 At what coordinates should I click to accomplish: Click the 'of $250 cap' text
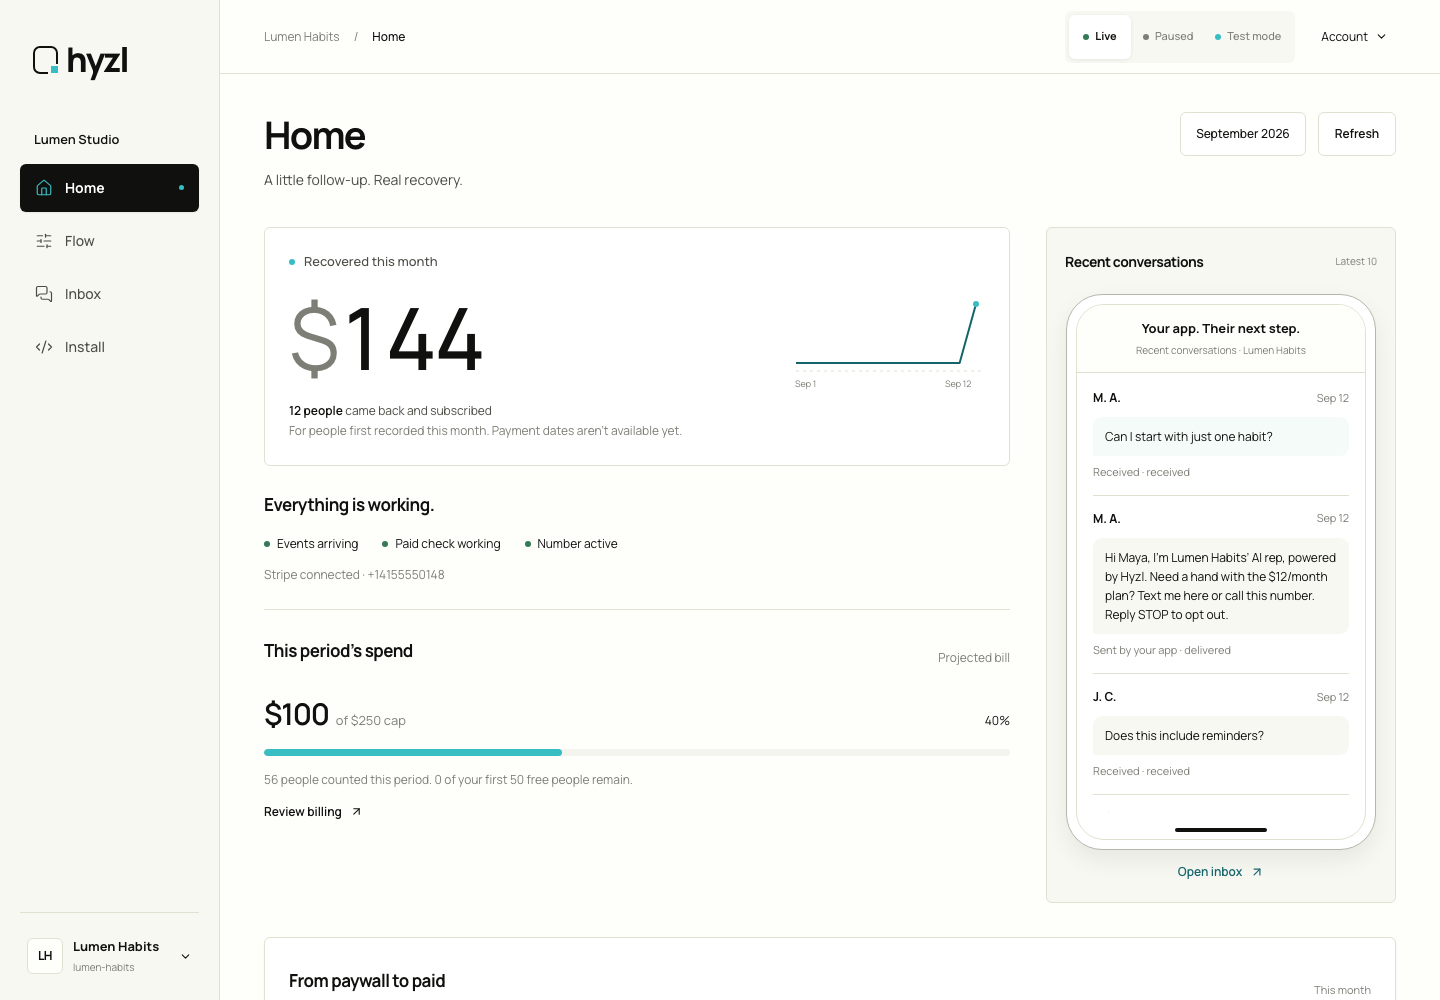pyautogui.click(x=371, y=721)
